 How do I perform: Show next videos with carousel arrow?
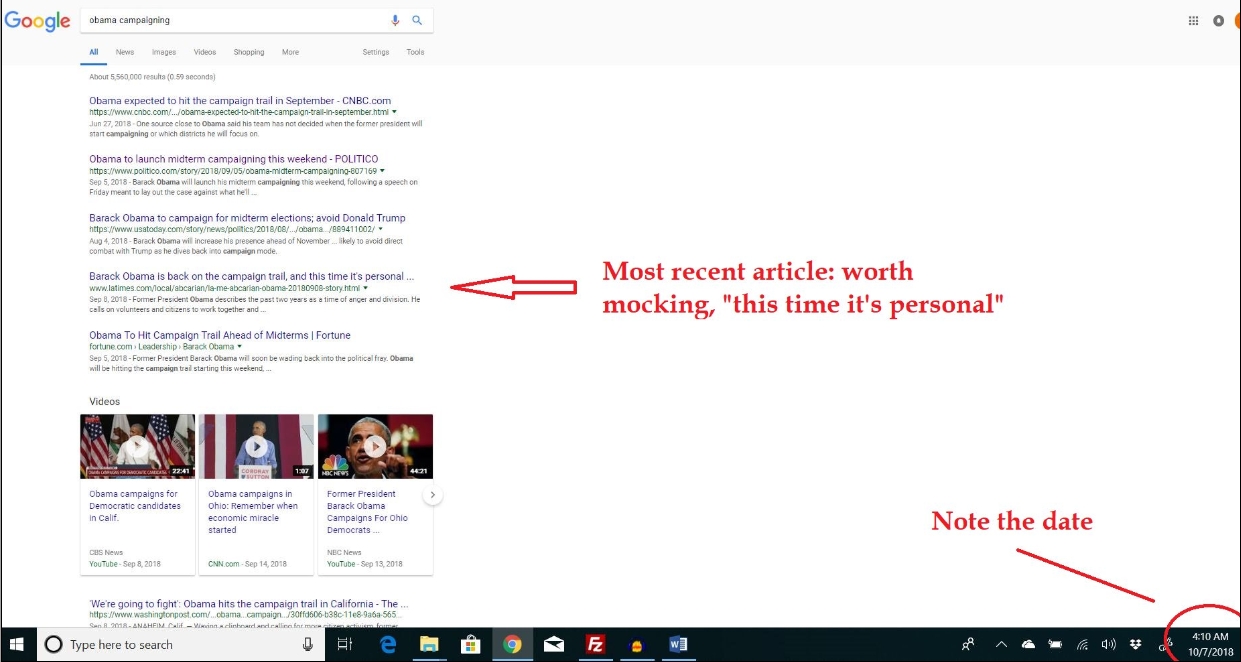click(432, 495)
